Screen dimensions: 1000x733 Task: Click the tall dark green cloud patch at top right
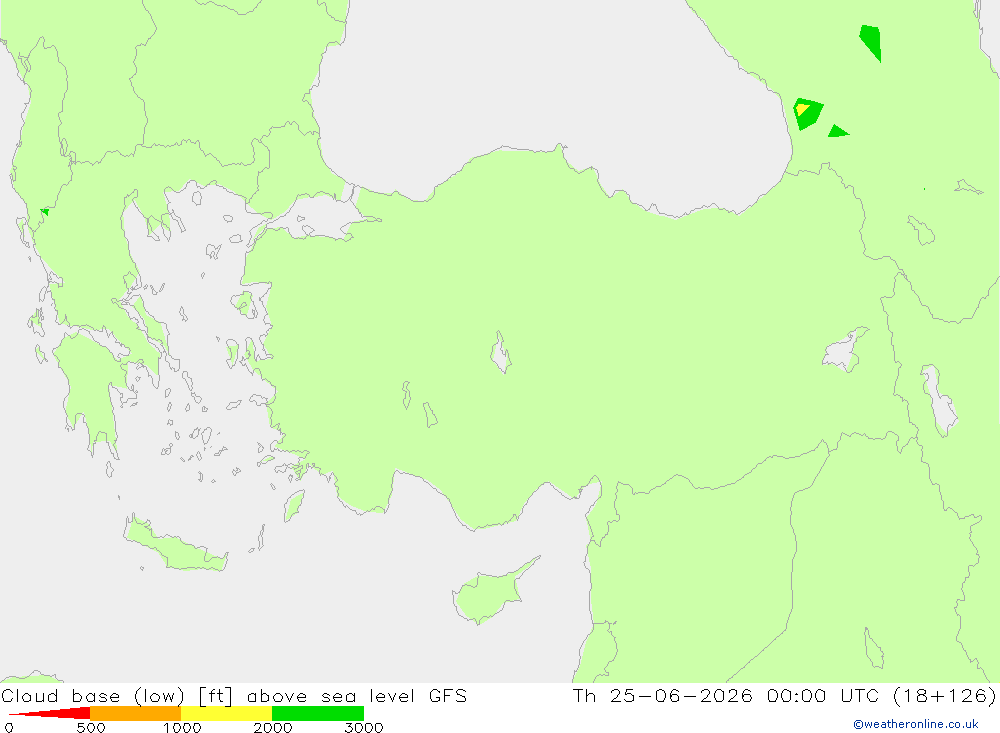click(x=871, y=42)
